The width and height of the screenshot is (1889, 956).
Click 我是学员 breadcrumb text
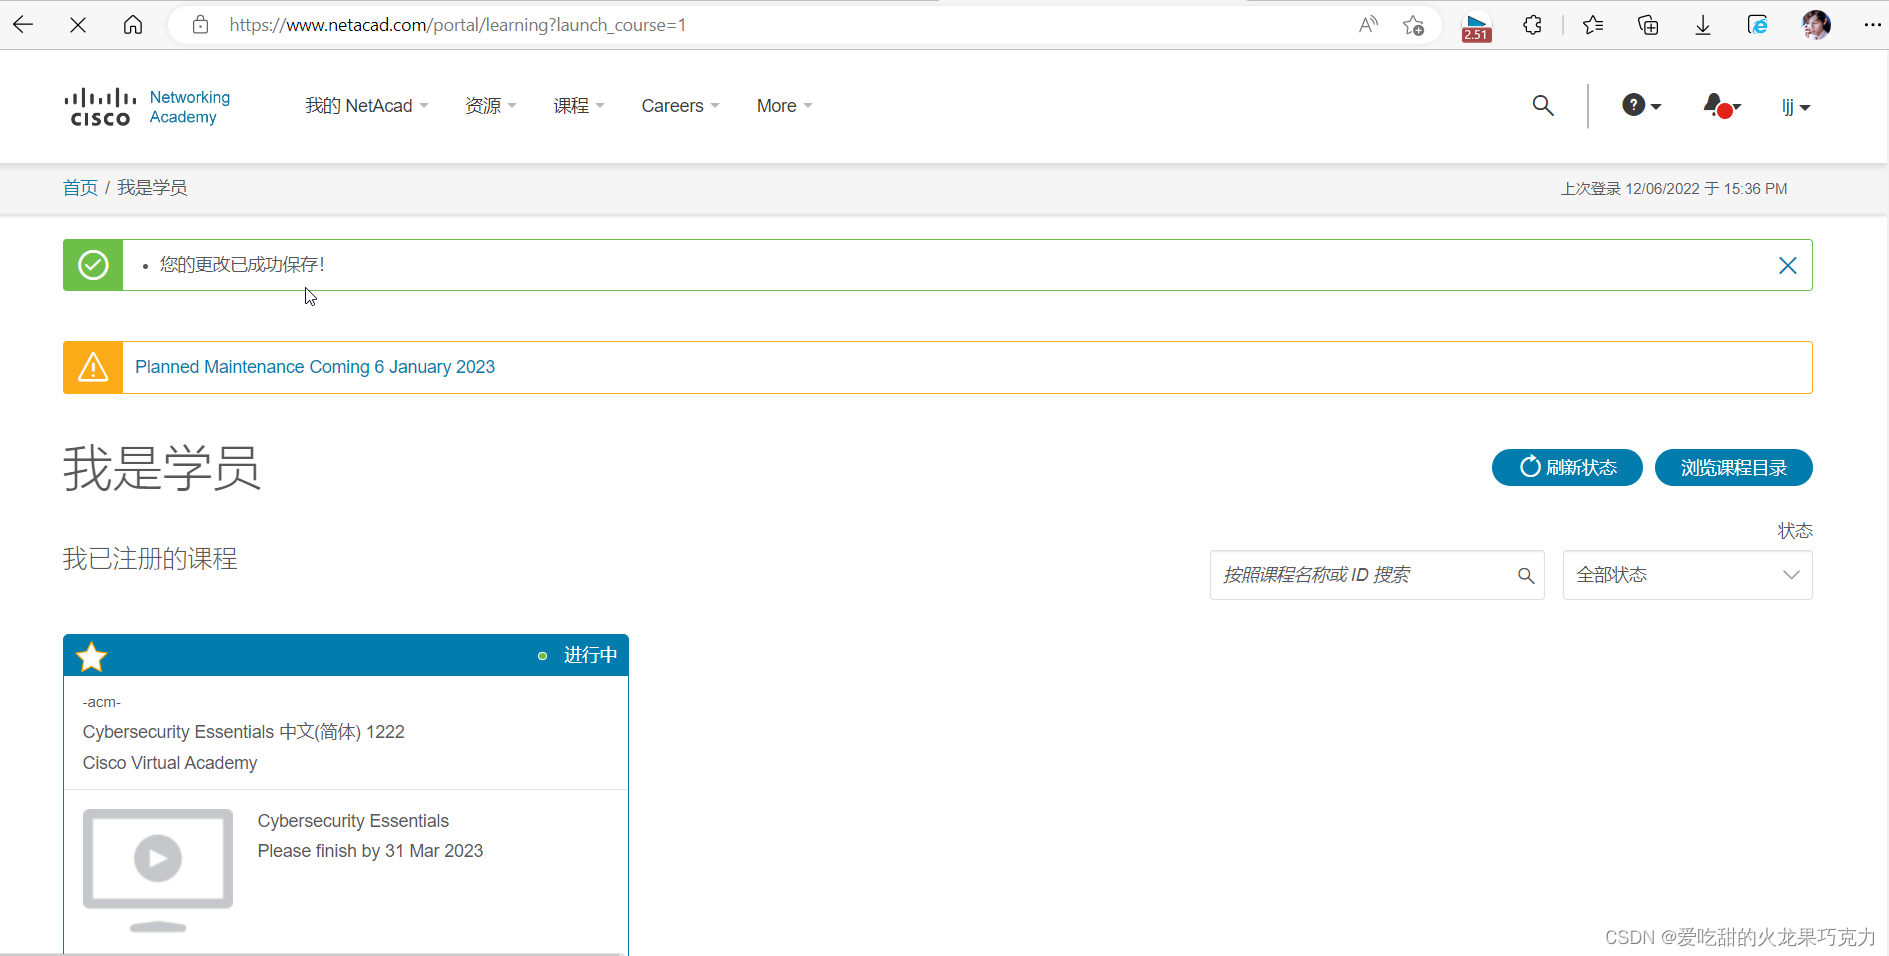click(152, 188)
